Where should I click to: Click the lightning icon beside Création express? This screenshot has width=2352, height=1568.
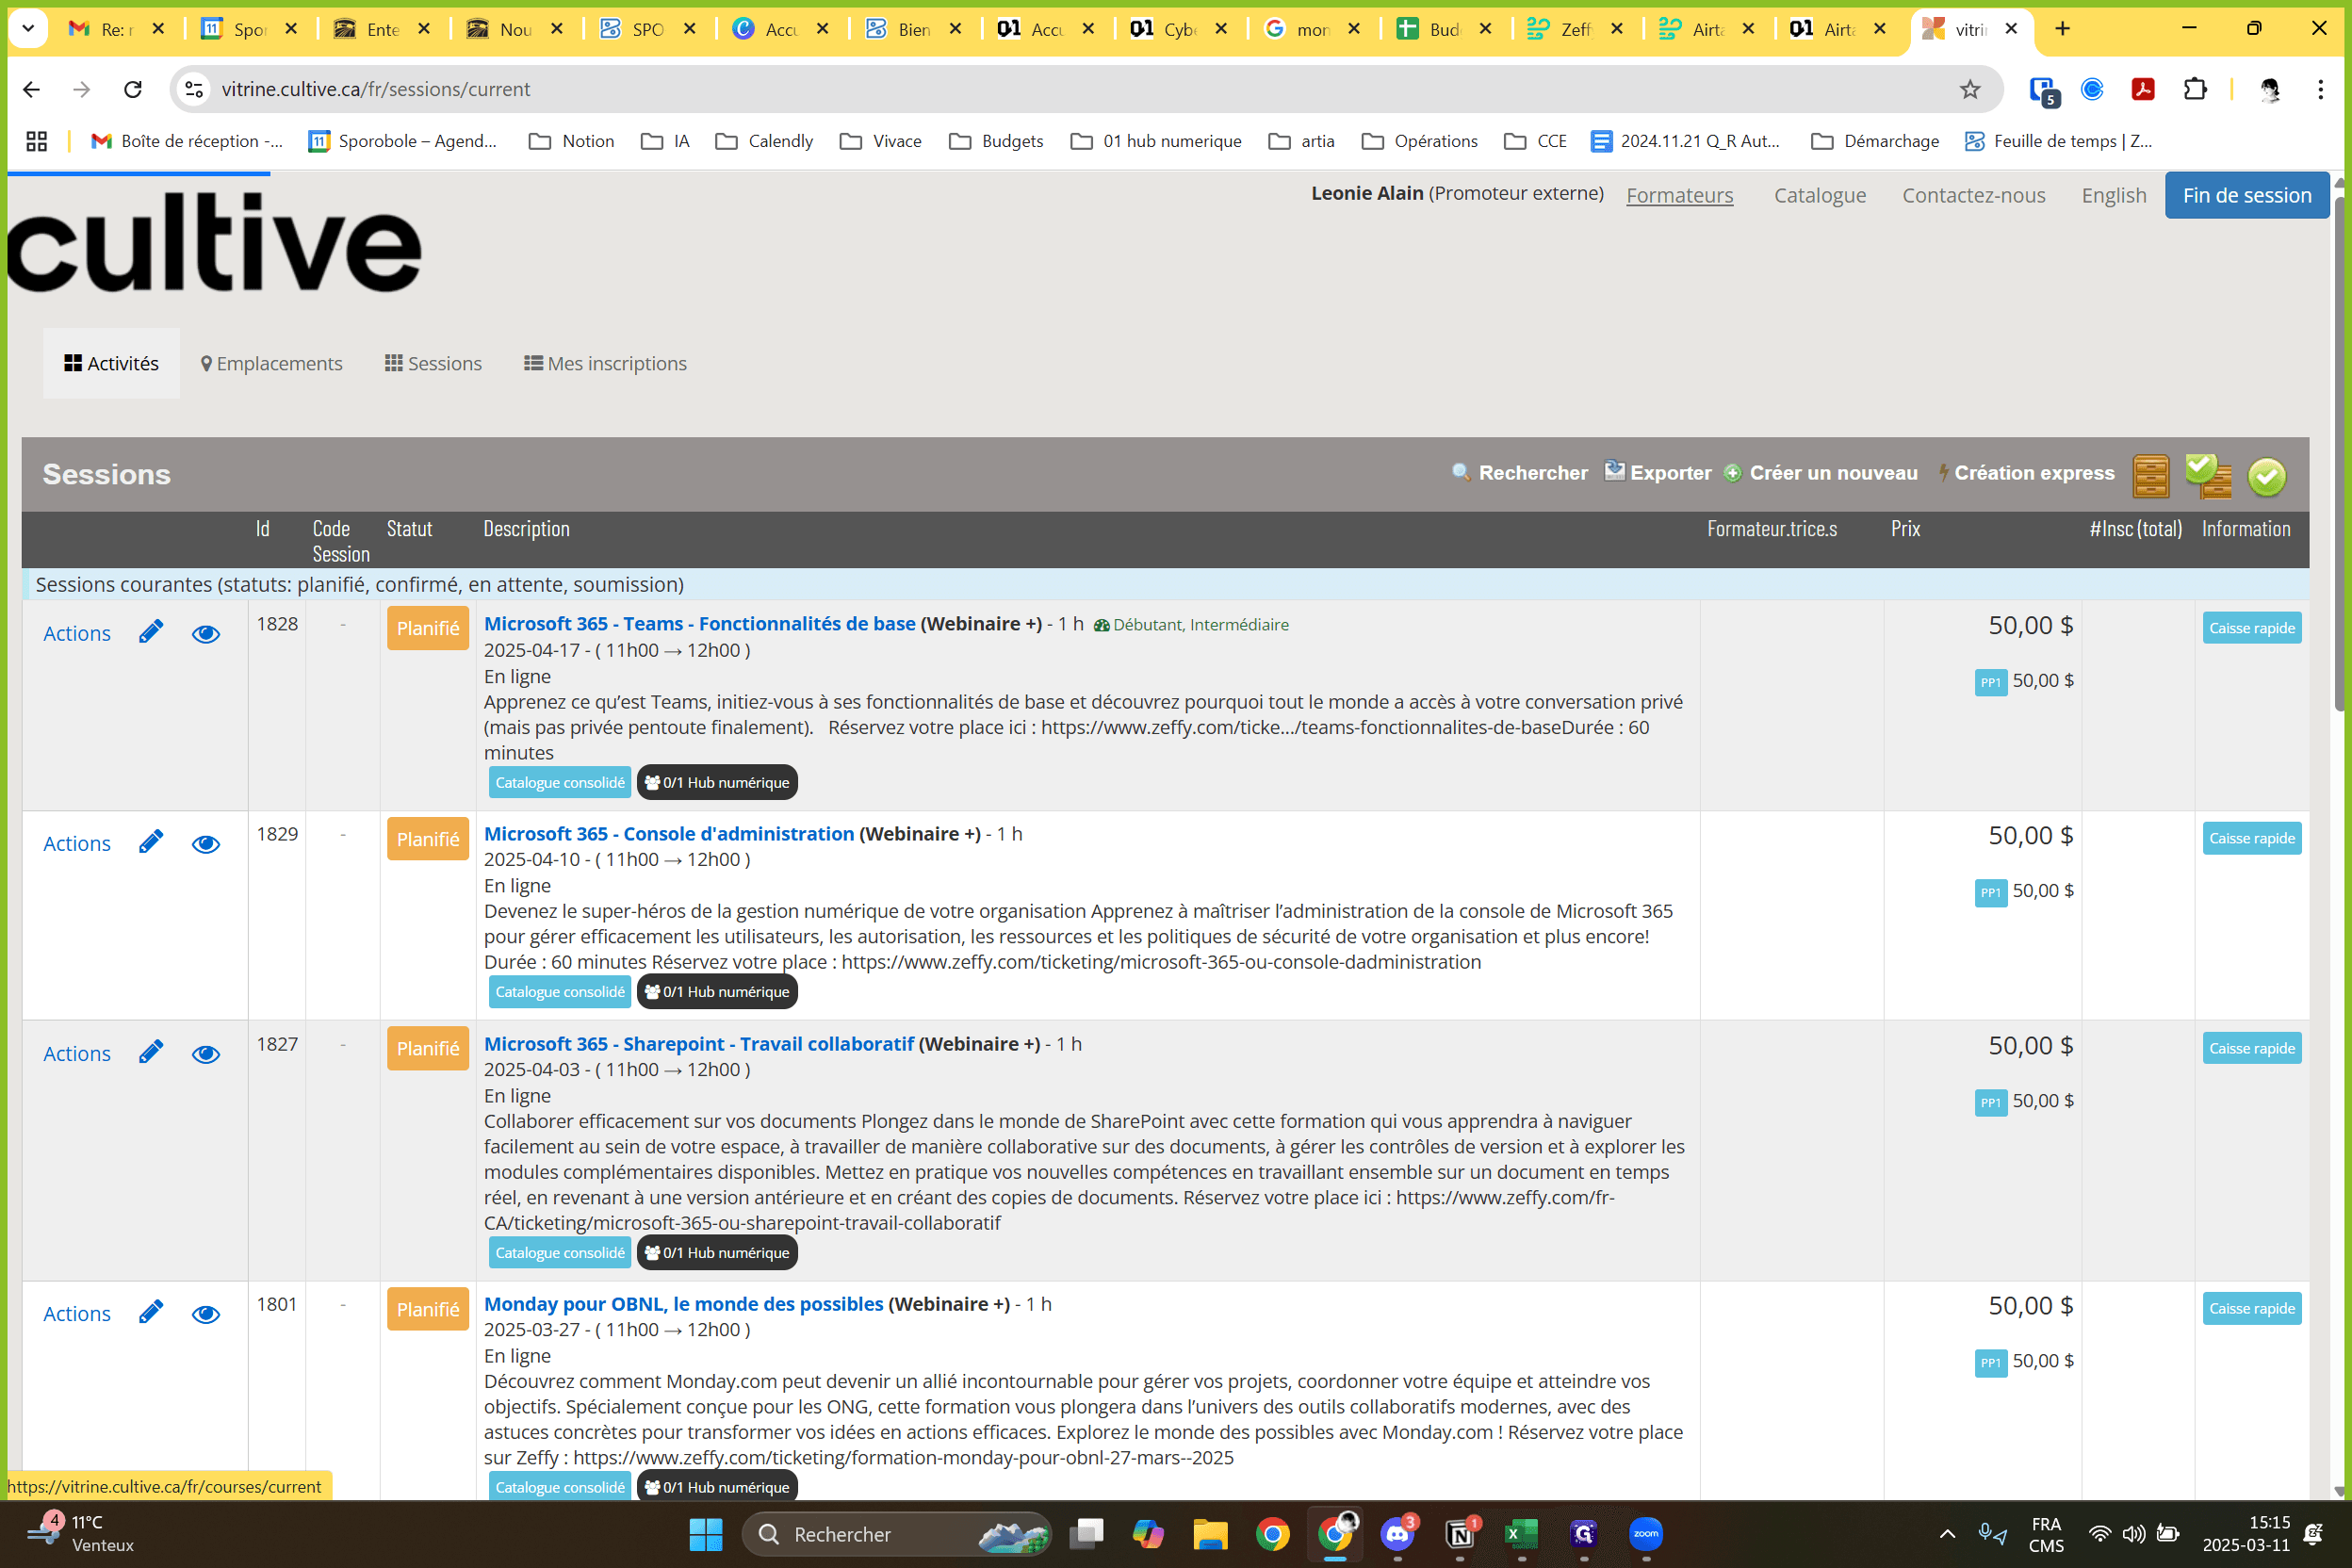point(1943,473)
